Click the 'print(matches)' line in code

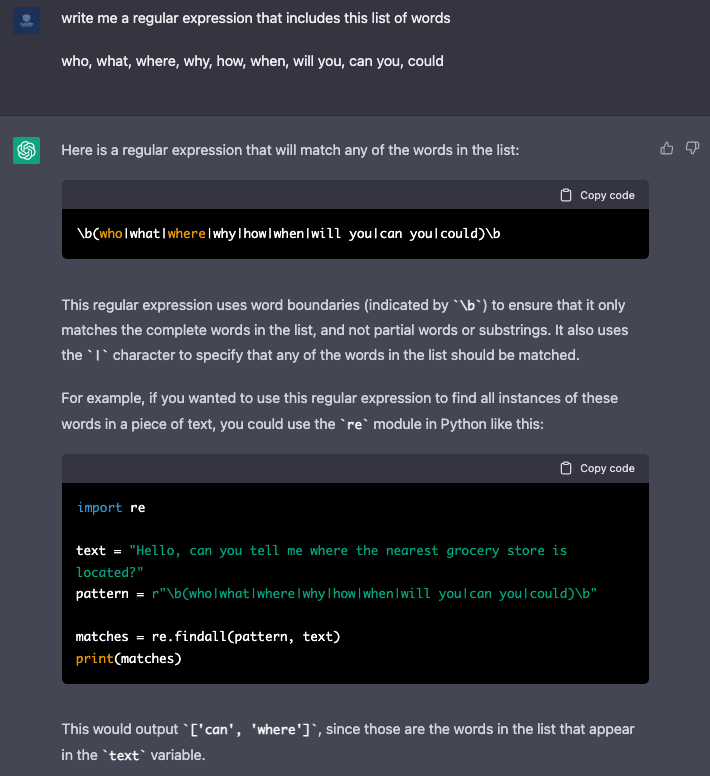tap(129, 659)
